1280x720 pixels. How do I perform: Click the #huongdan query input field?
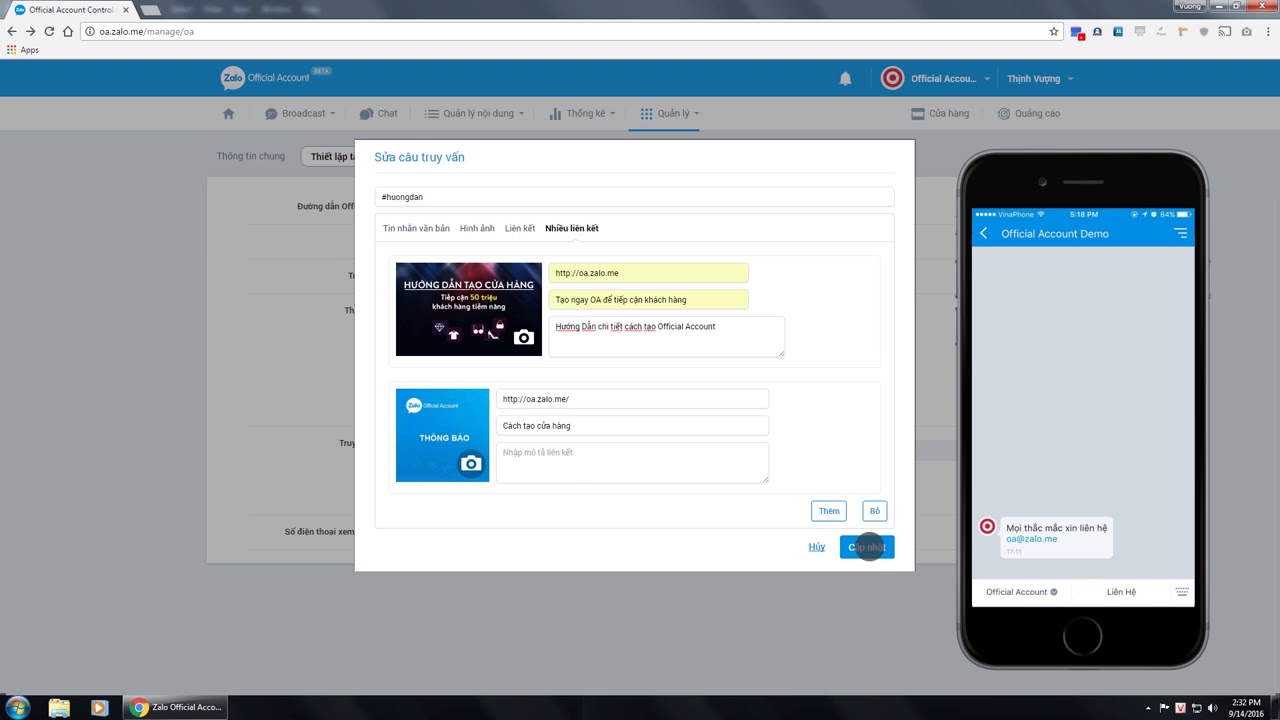[x=634, y=197]
